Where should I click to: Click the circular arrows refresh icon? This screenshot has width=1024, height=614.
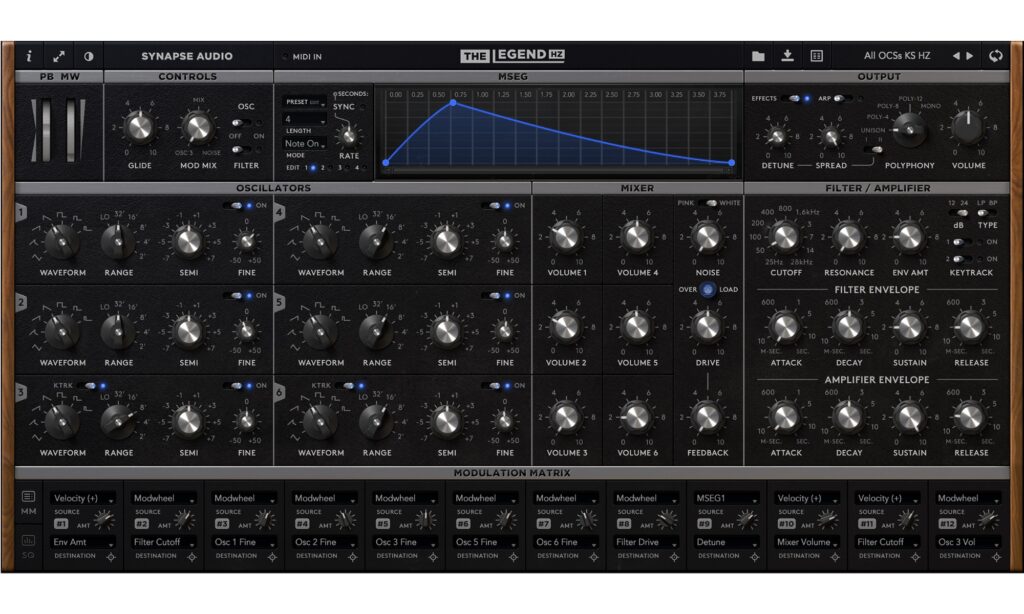[995, 56]
